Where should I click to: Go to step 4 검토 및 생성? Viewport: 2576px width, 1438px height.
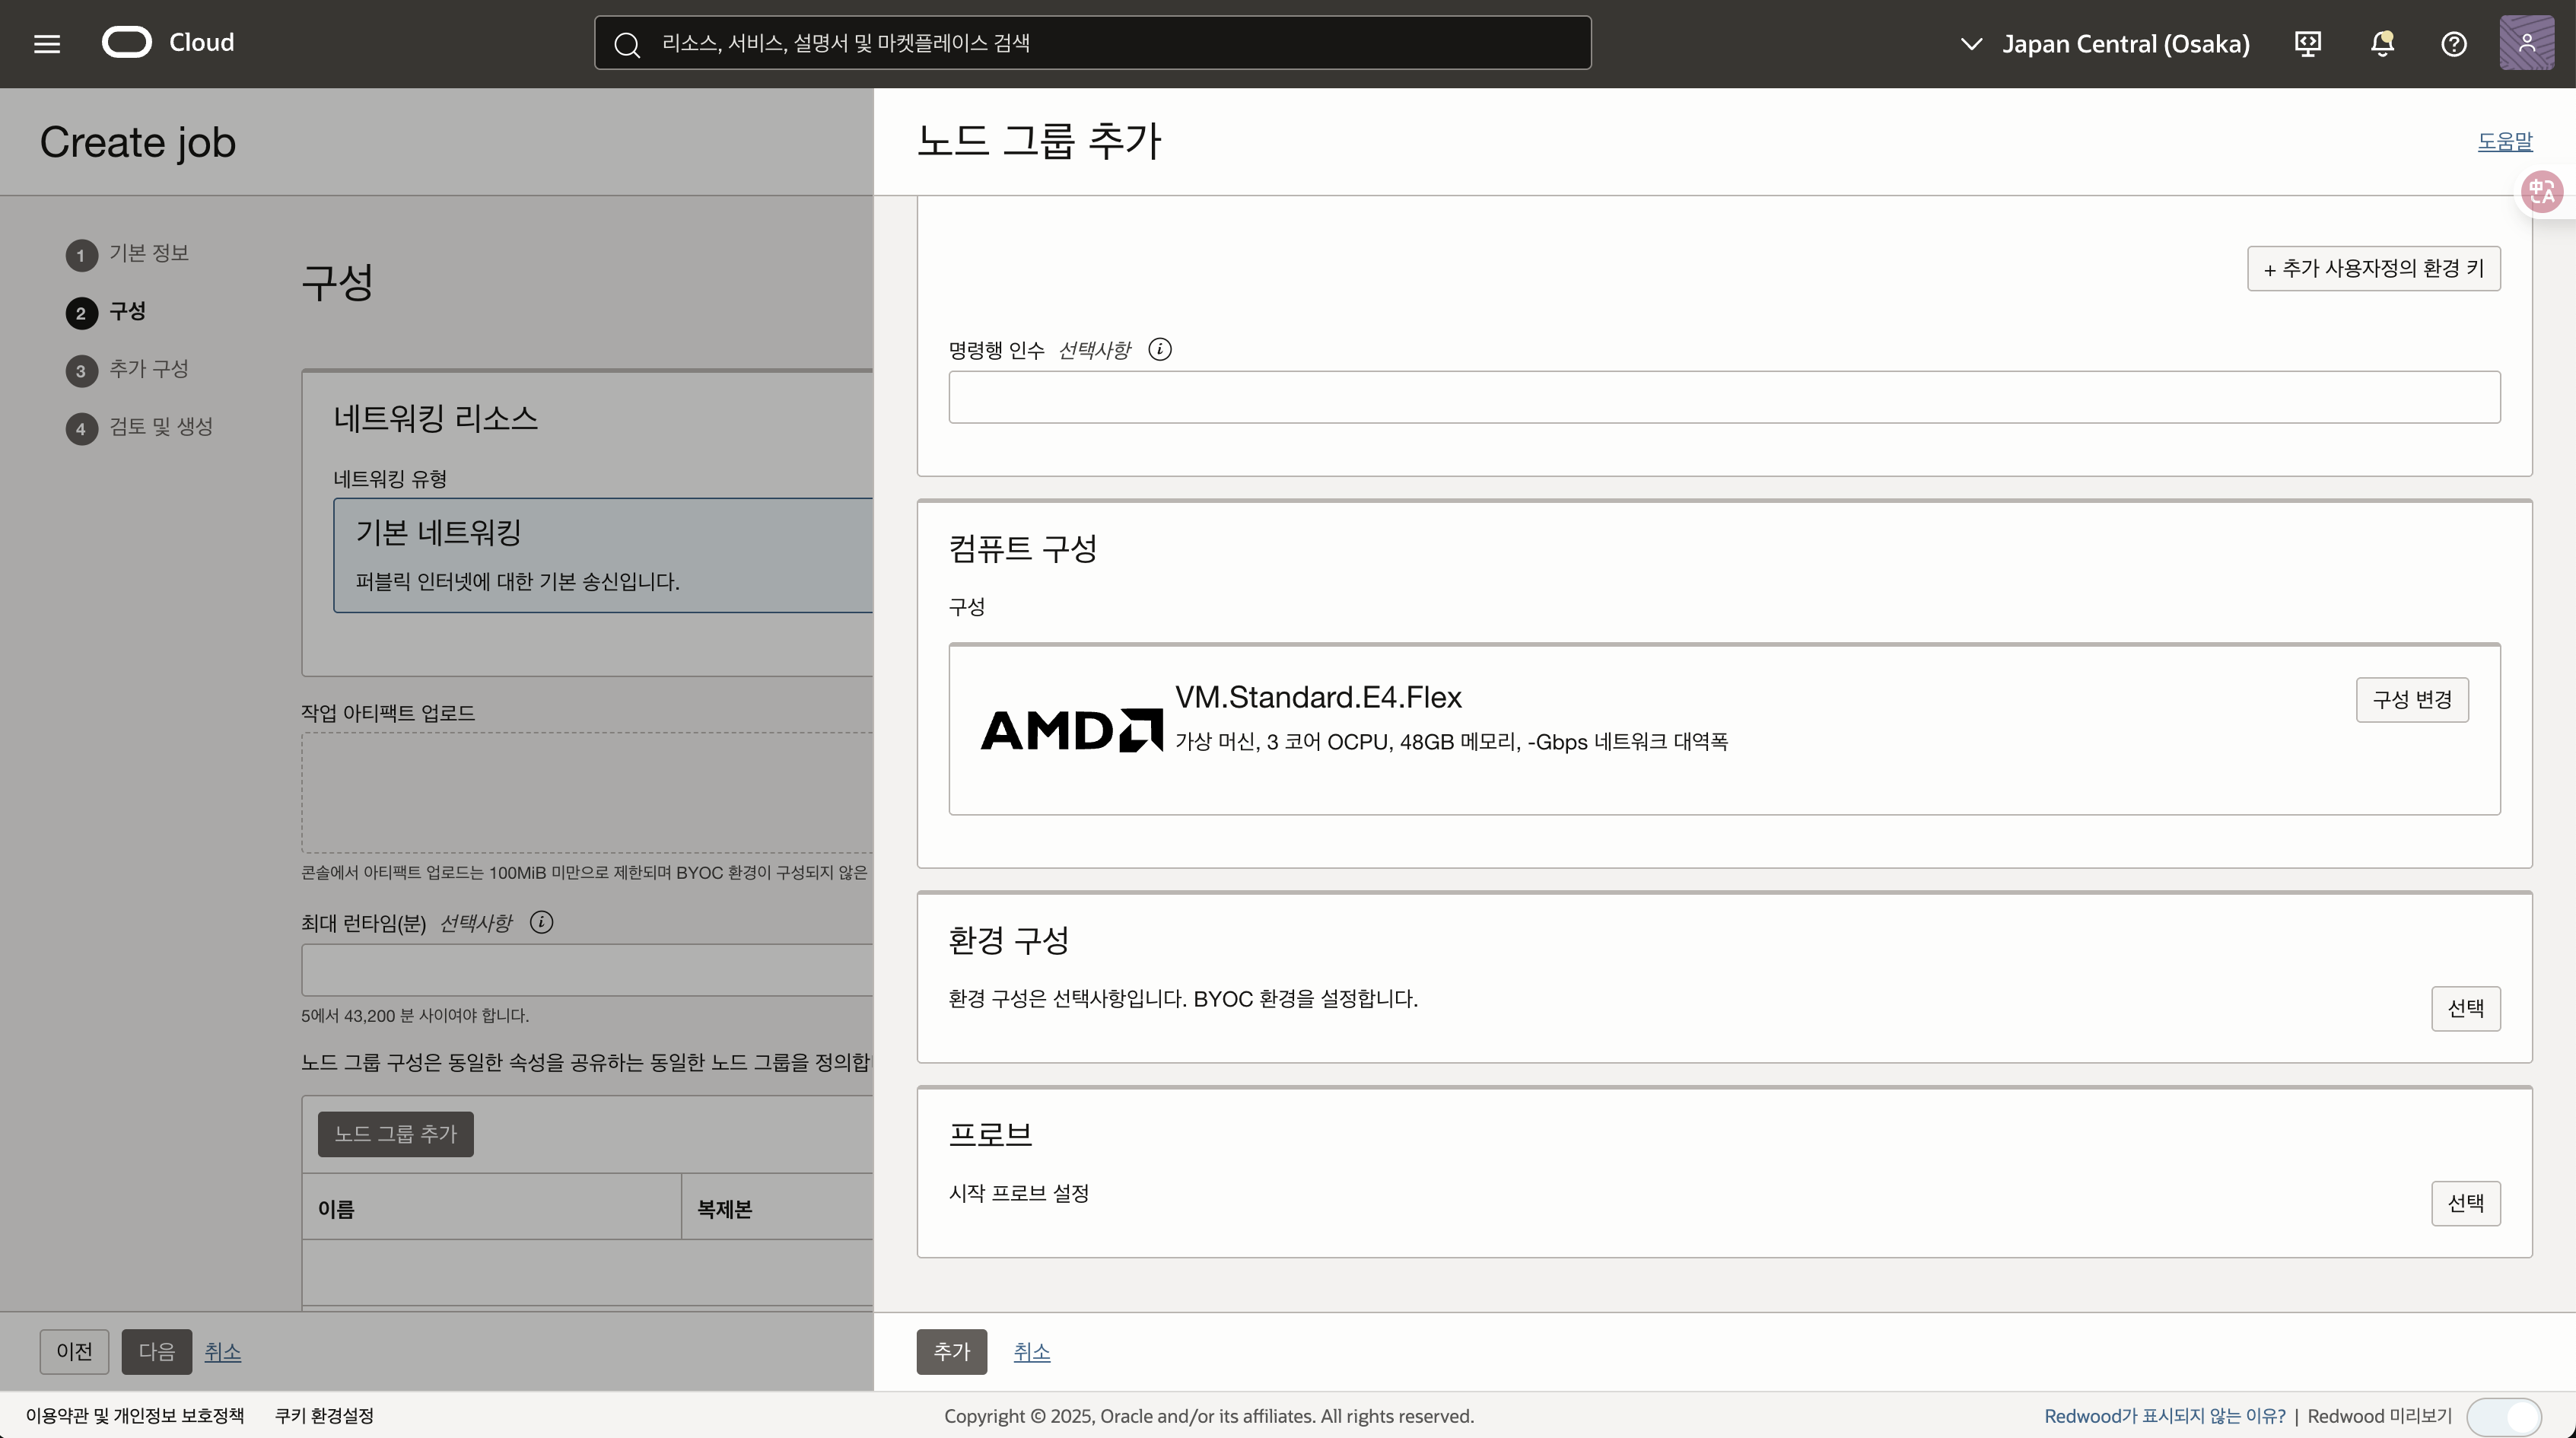point(160,427)
